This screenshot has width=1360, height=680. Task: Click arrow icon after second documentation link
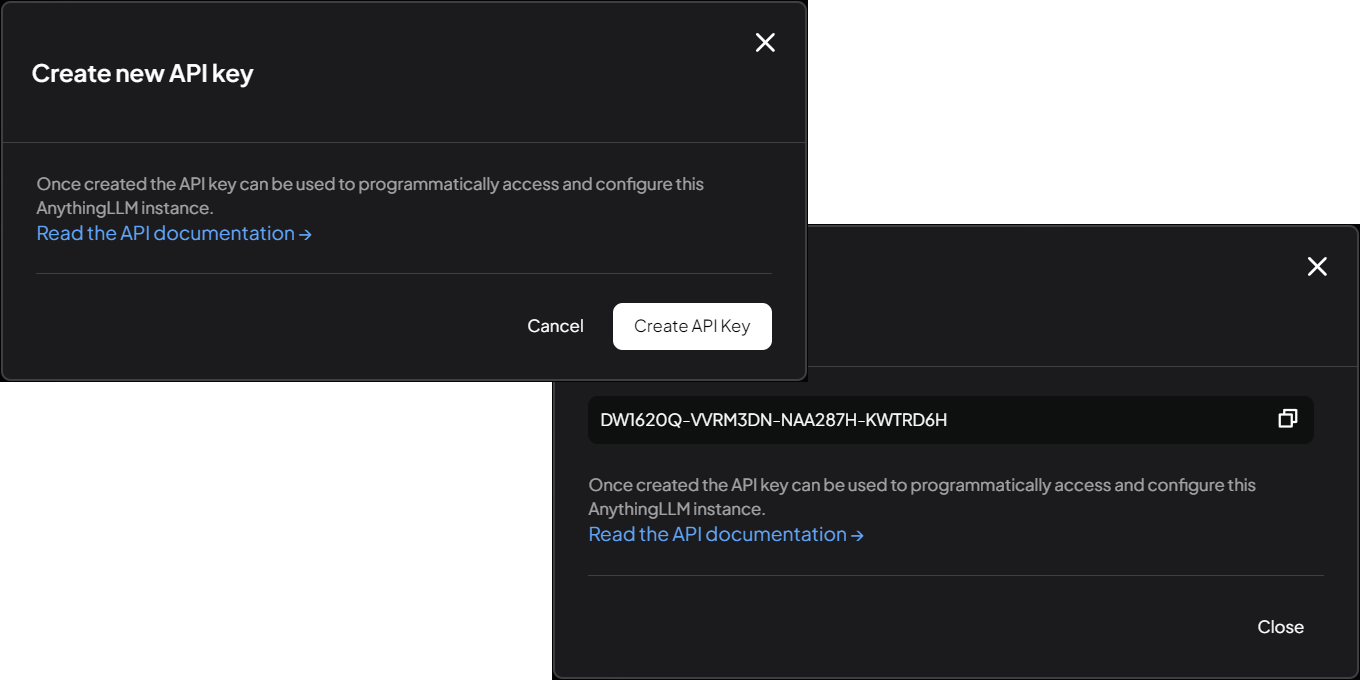tap(857, 535)
